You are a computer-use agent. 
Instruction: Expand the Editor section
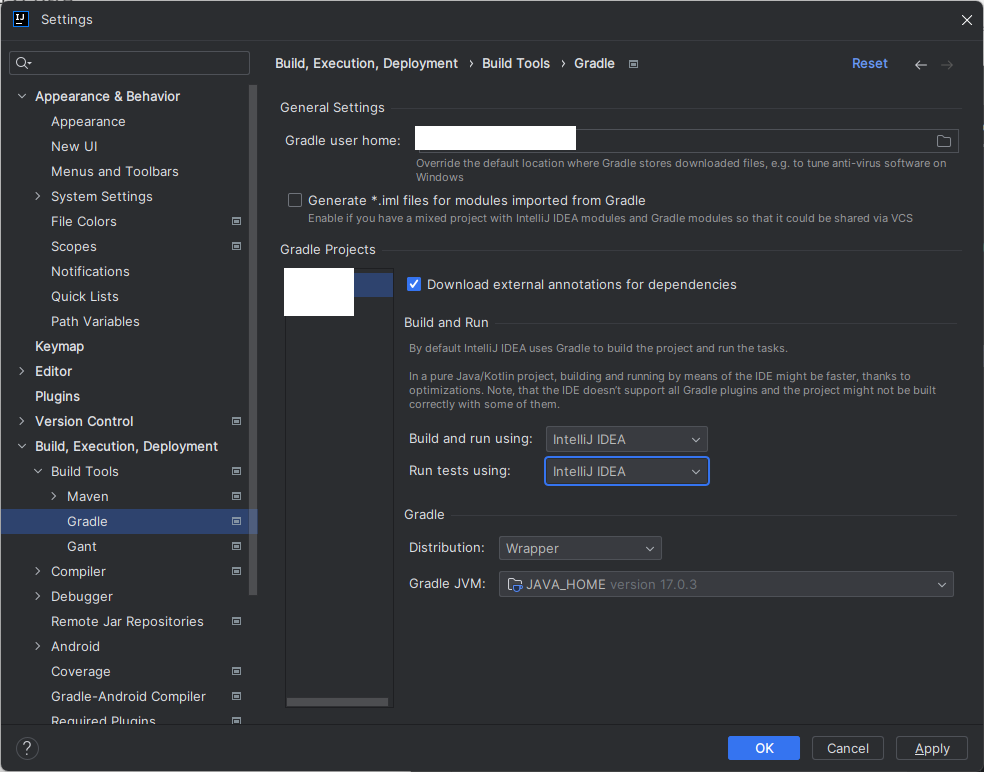click(x=22, y=371)
